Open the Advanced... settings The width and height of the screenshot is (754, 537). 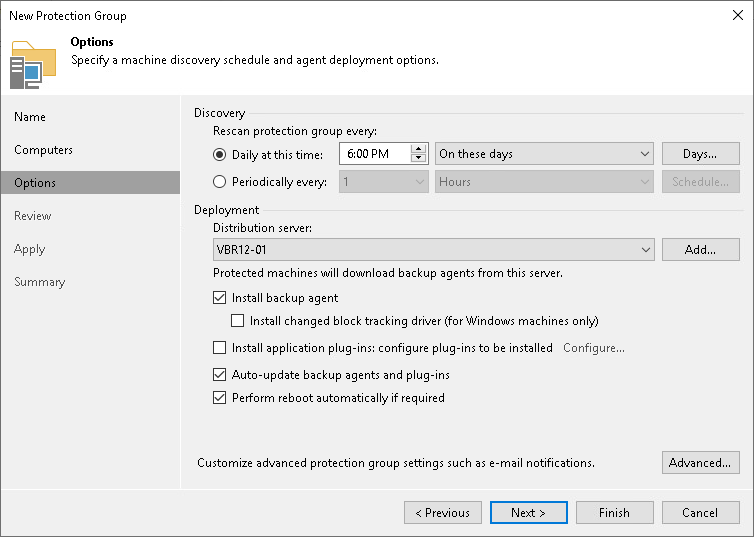pos(700,463)
